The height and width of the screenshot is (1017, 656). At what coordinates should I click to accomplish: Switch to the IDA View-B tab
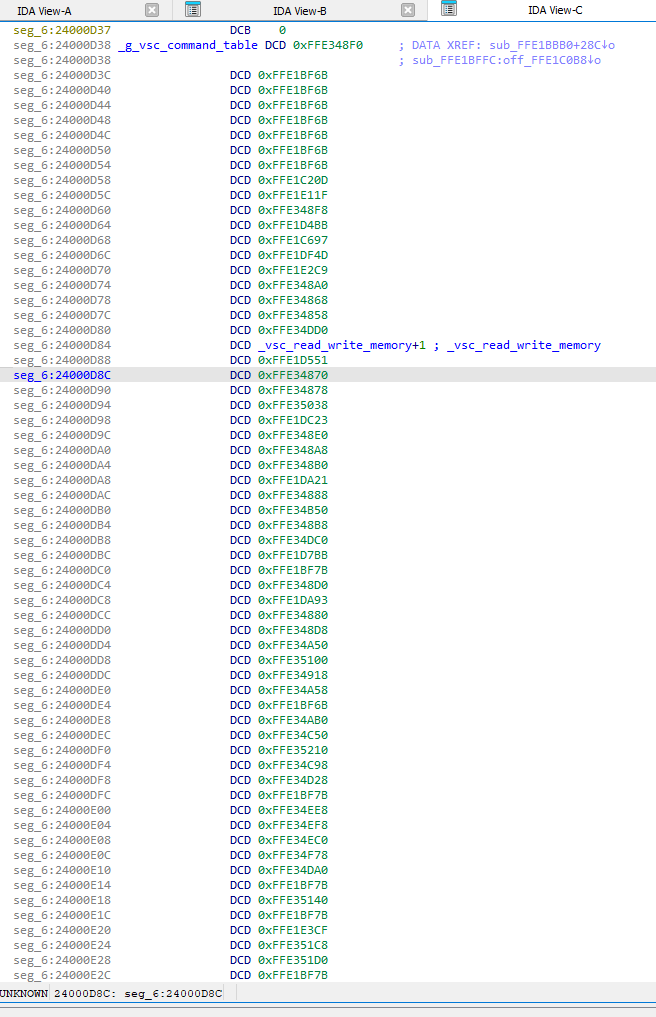coord(300,10)
